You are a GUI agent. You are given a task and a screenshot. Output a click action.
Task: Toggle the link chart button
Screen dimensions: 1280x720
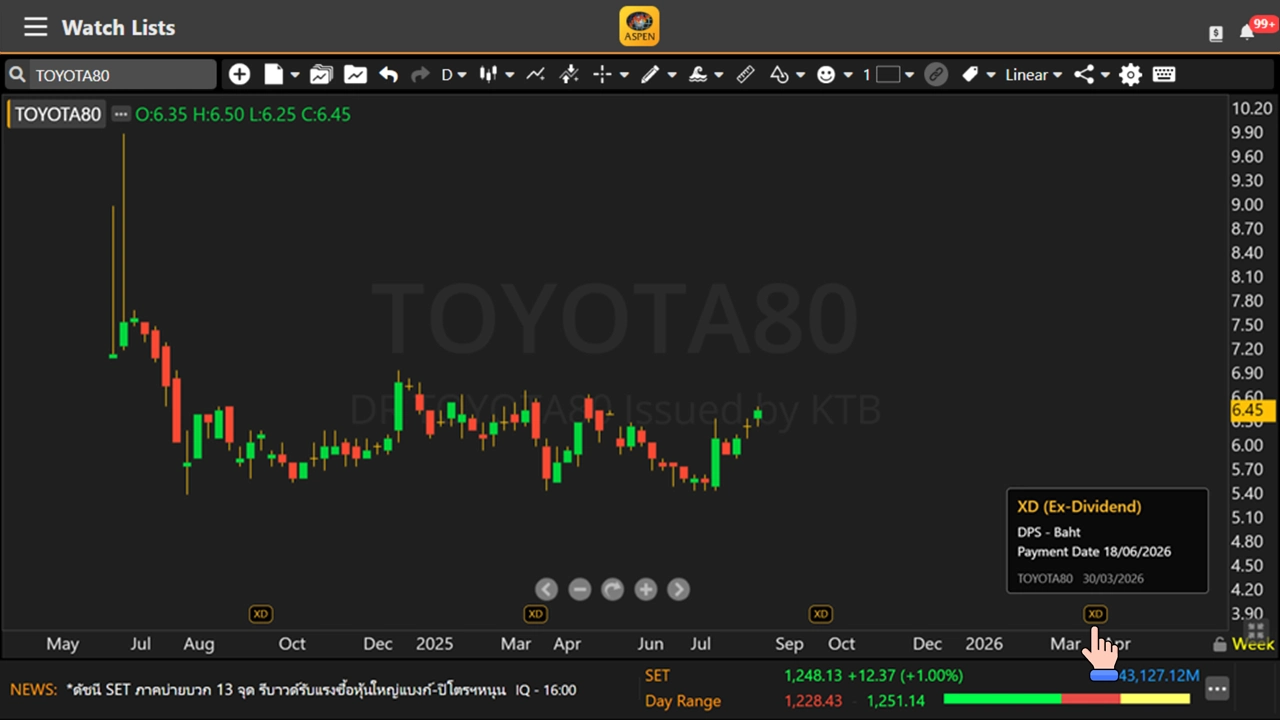936,74
